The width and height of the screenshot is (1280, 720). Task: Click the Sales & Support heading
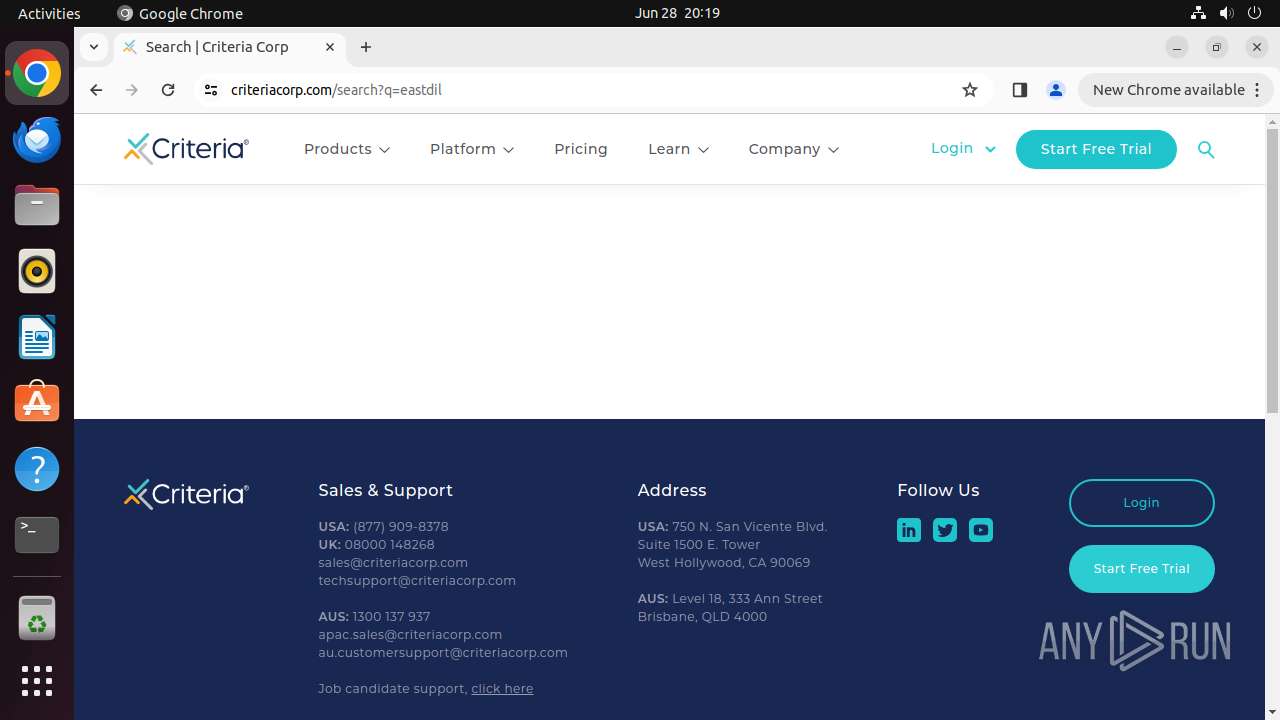(x=385, y=491)
